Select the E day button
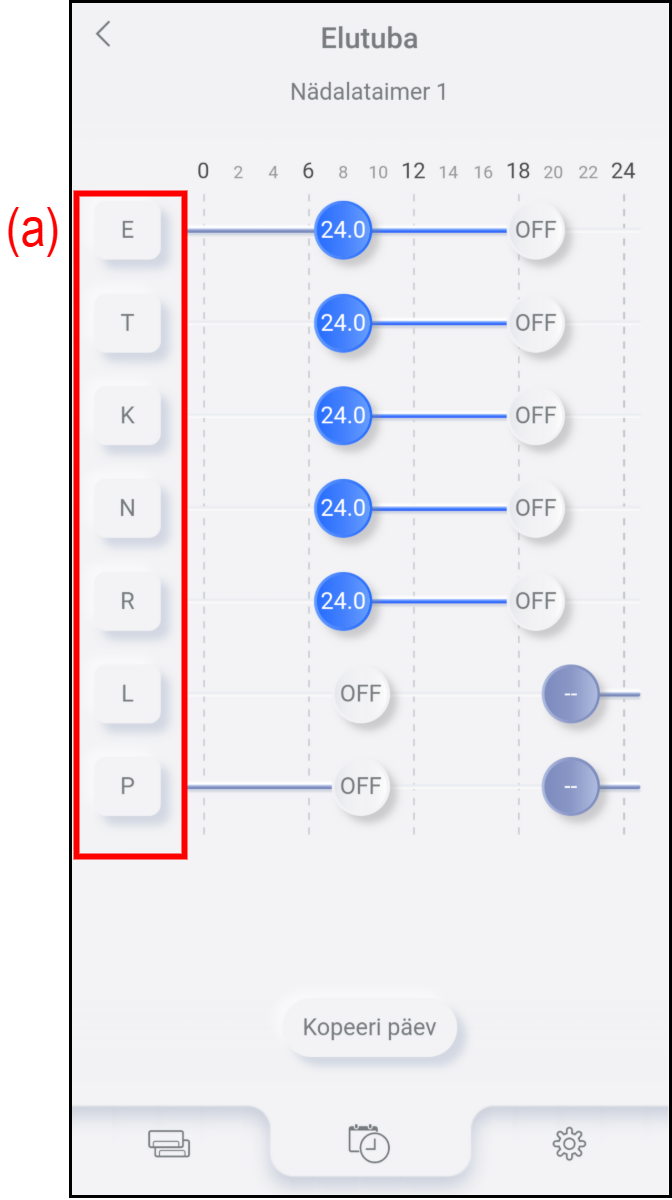 (x=127, y=230)
